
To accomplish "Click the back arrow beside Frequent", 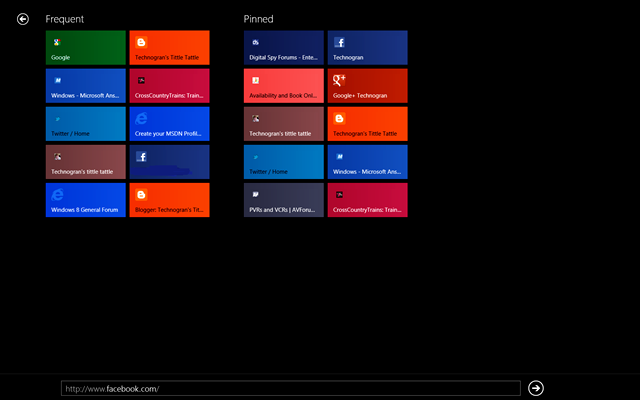I will [x=23, y=19].
